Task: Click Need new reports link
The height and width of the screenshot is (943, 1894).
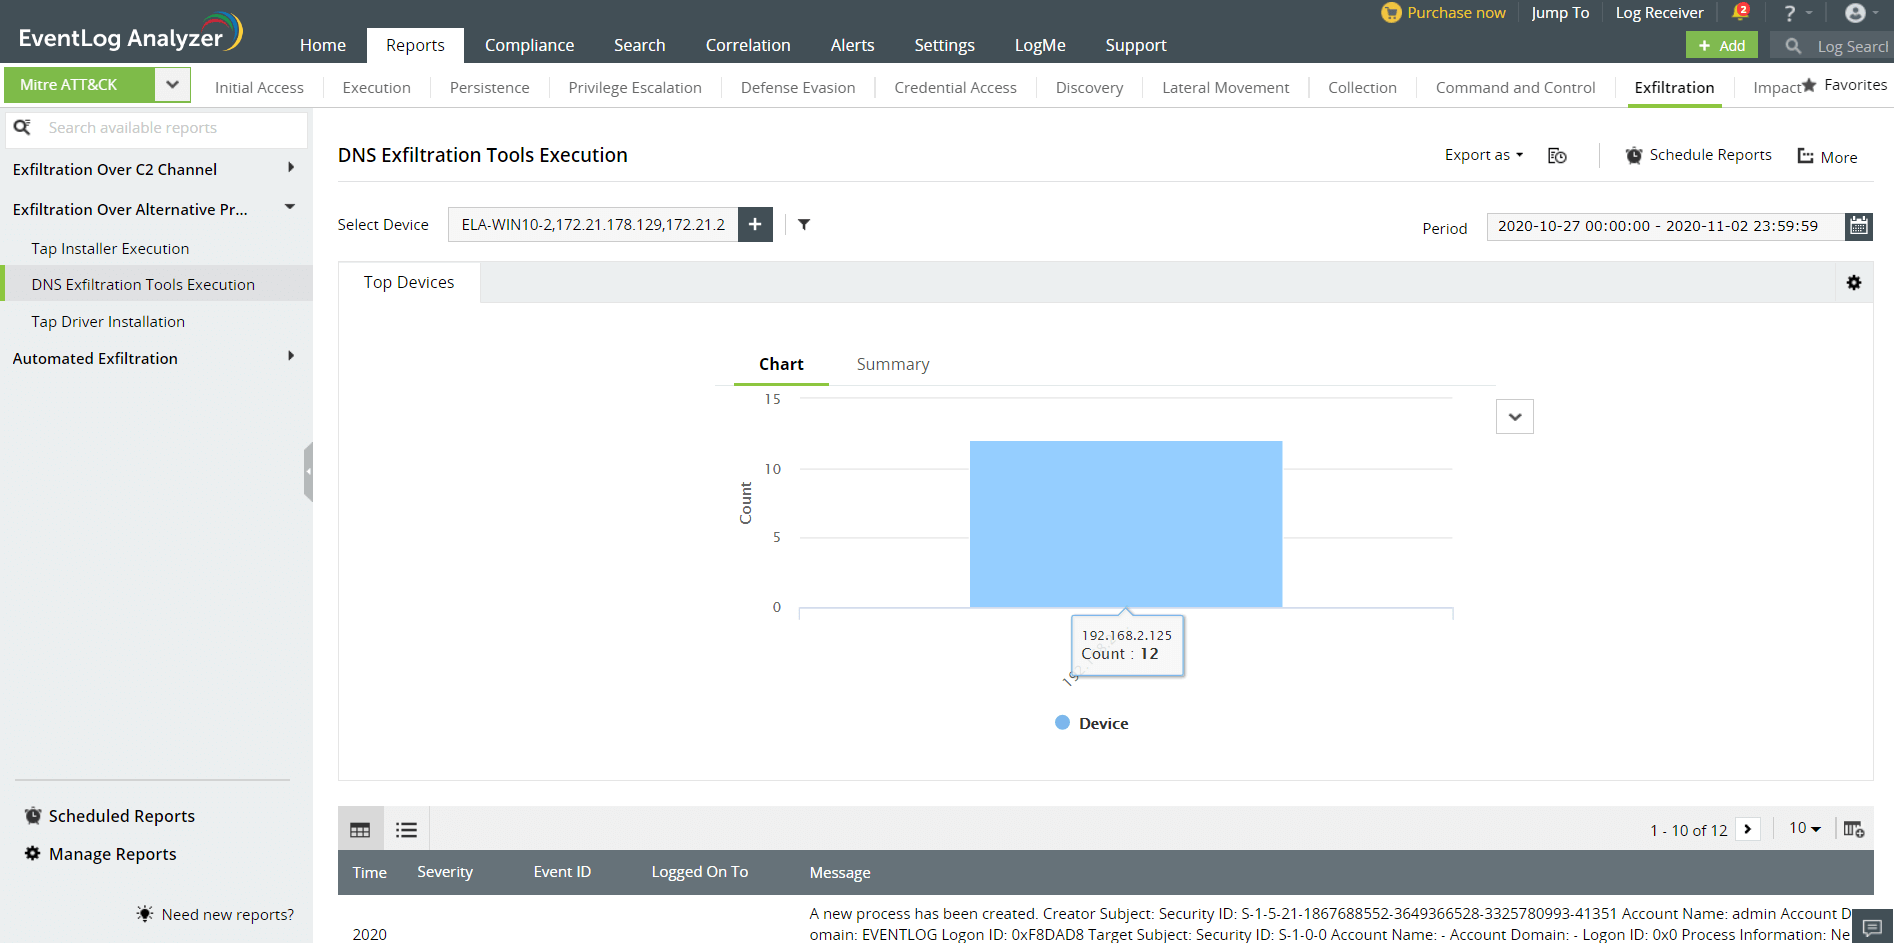Action: point(216,914)
